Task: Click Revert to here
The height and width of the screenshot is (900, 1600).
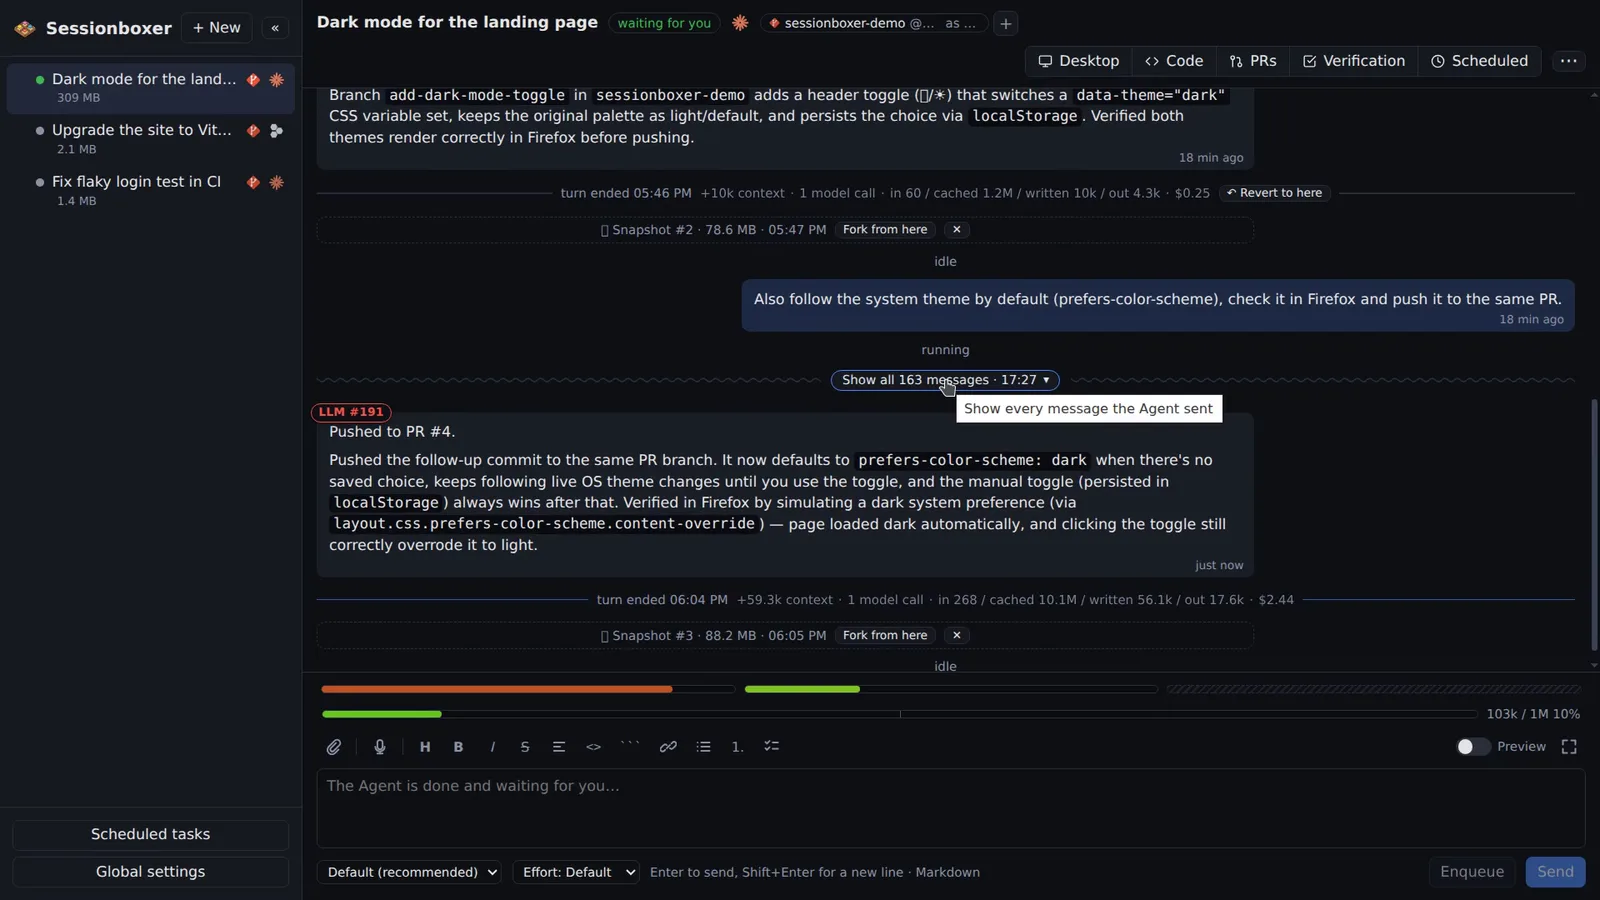Action: (1275, 193)
